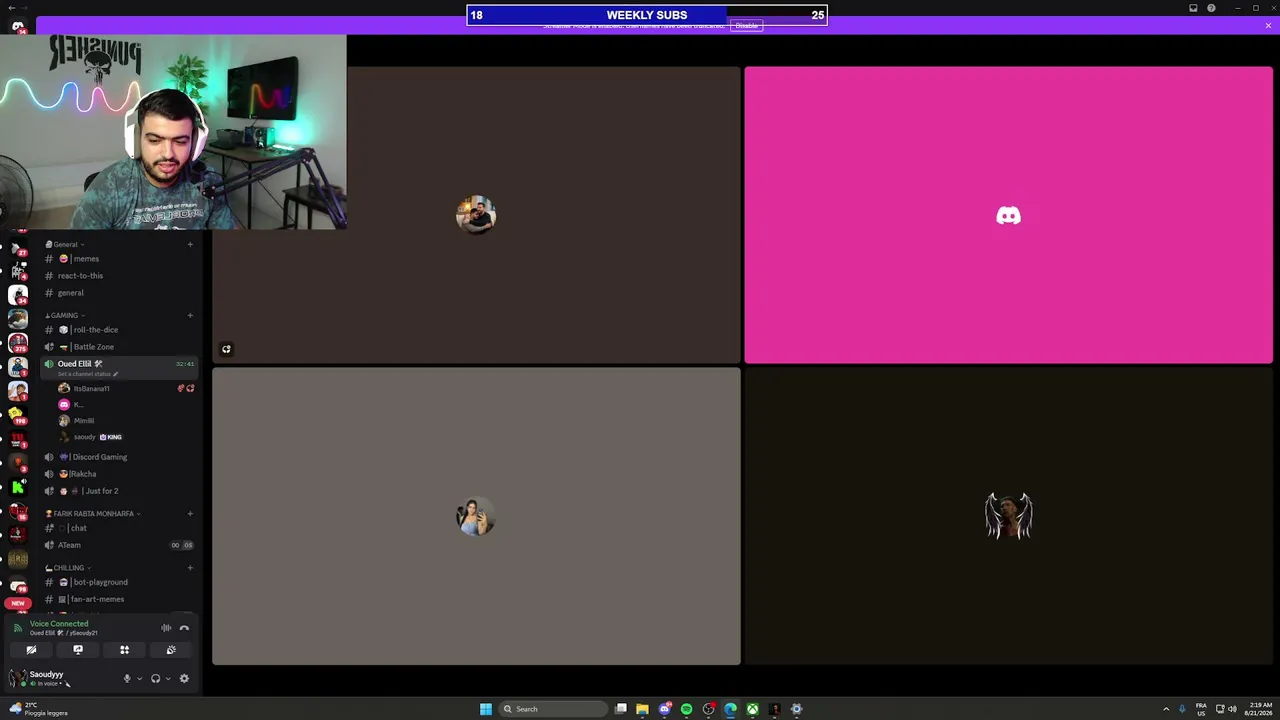The width and height of the screenshot is (1280, 720).
Task: Select the Oued Ellil voice channel
Action: click(x=120, y=367)
